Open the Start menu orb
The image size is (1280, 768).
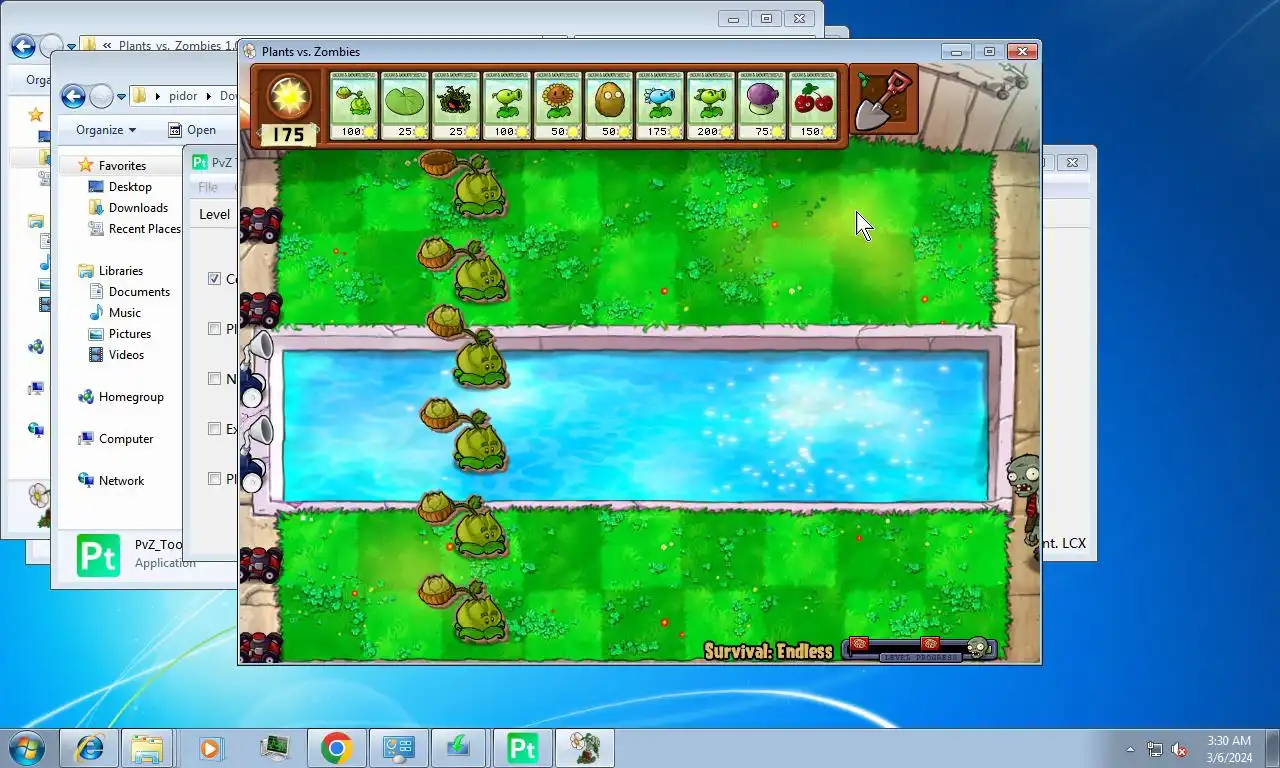26,748
